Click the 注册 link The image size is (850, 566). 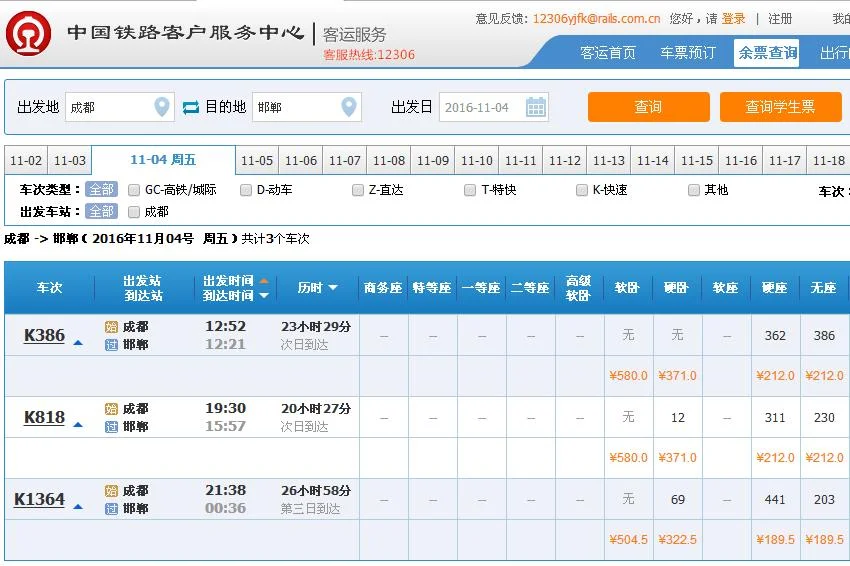(x=780, y=18)
